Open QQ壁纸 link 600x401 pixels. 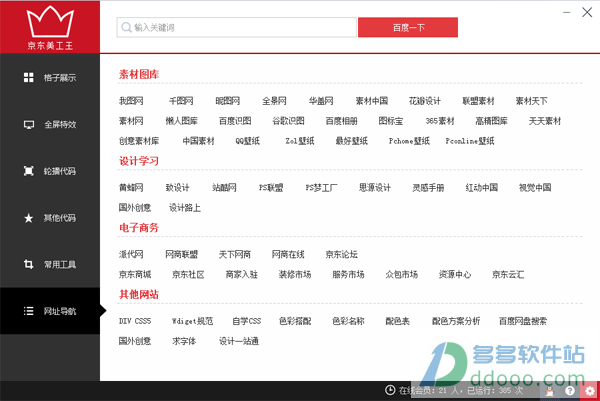pyautogui.click(x=248, y=141)
